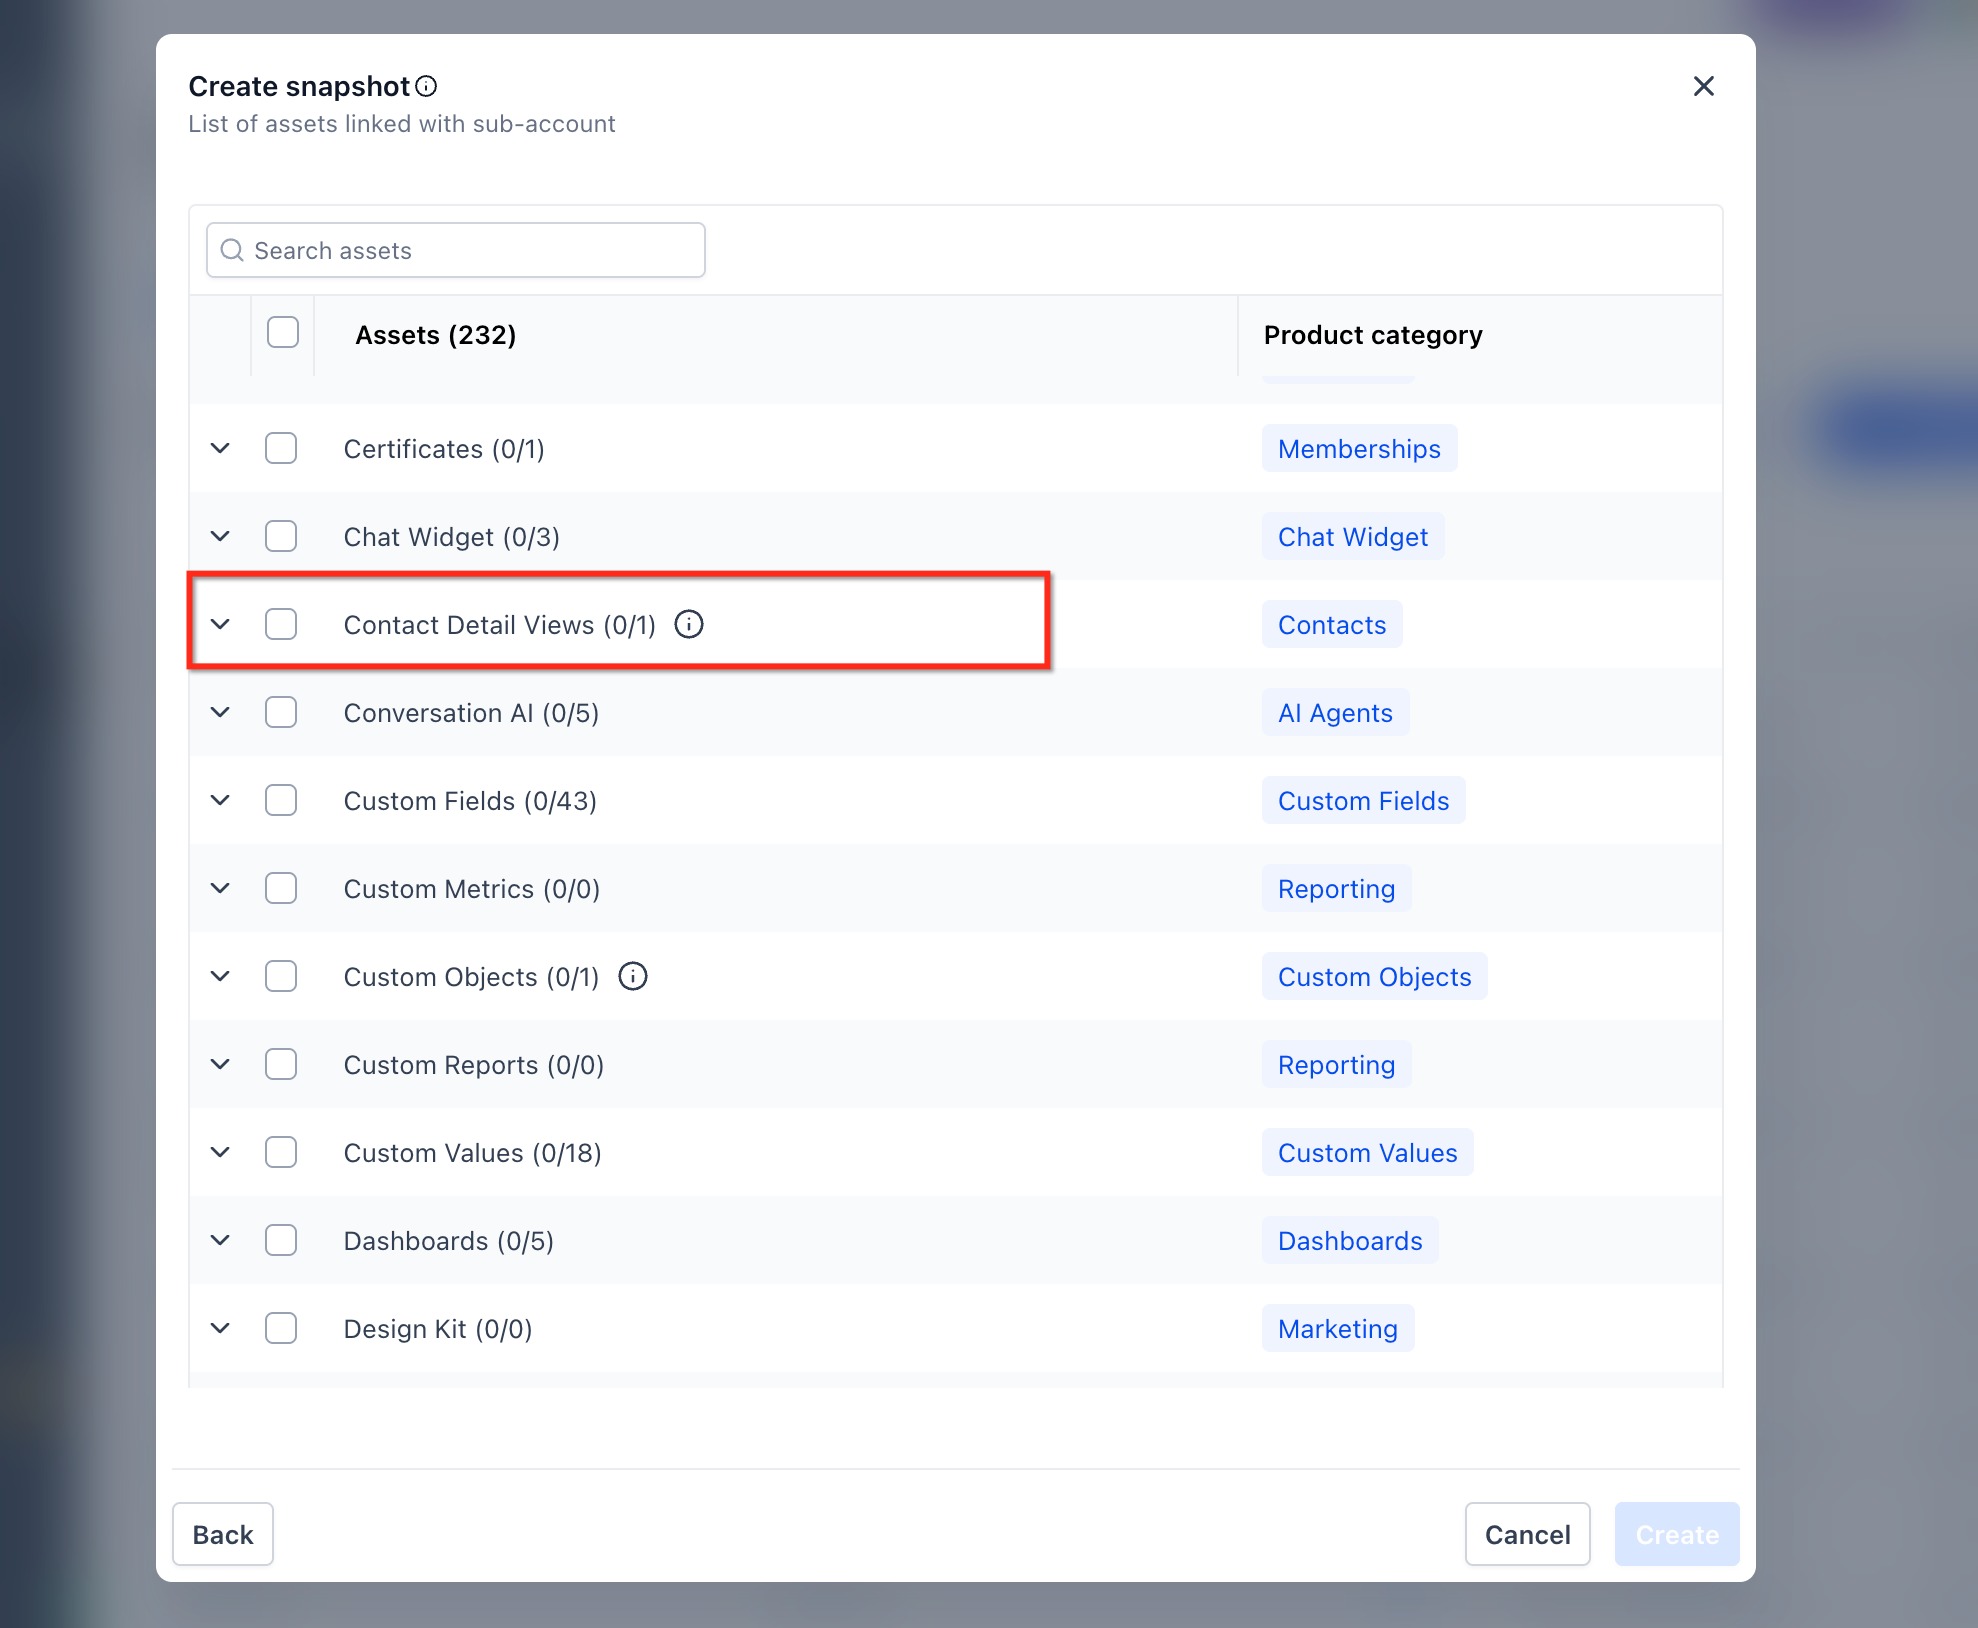Viewport: 1978px width, 1628px height.
Task: Click the Create button
Action: 1677,1534
